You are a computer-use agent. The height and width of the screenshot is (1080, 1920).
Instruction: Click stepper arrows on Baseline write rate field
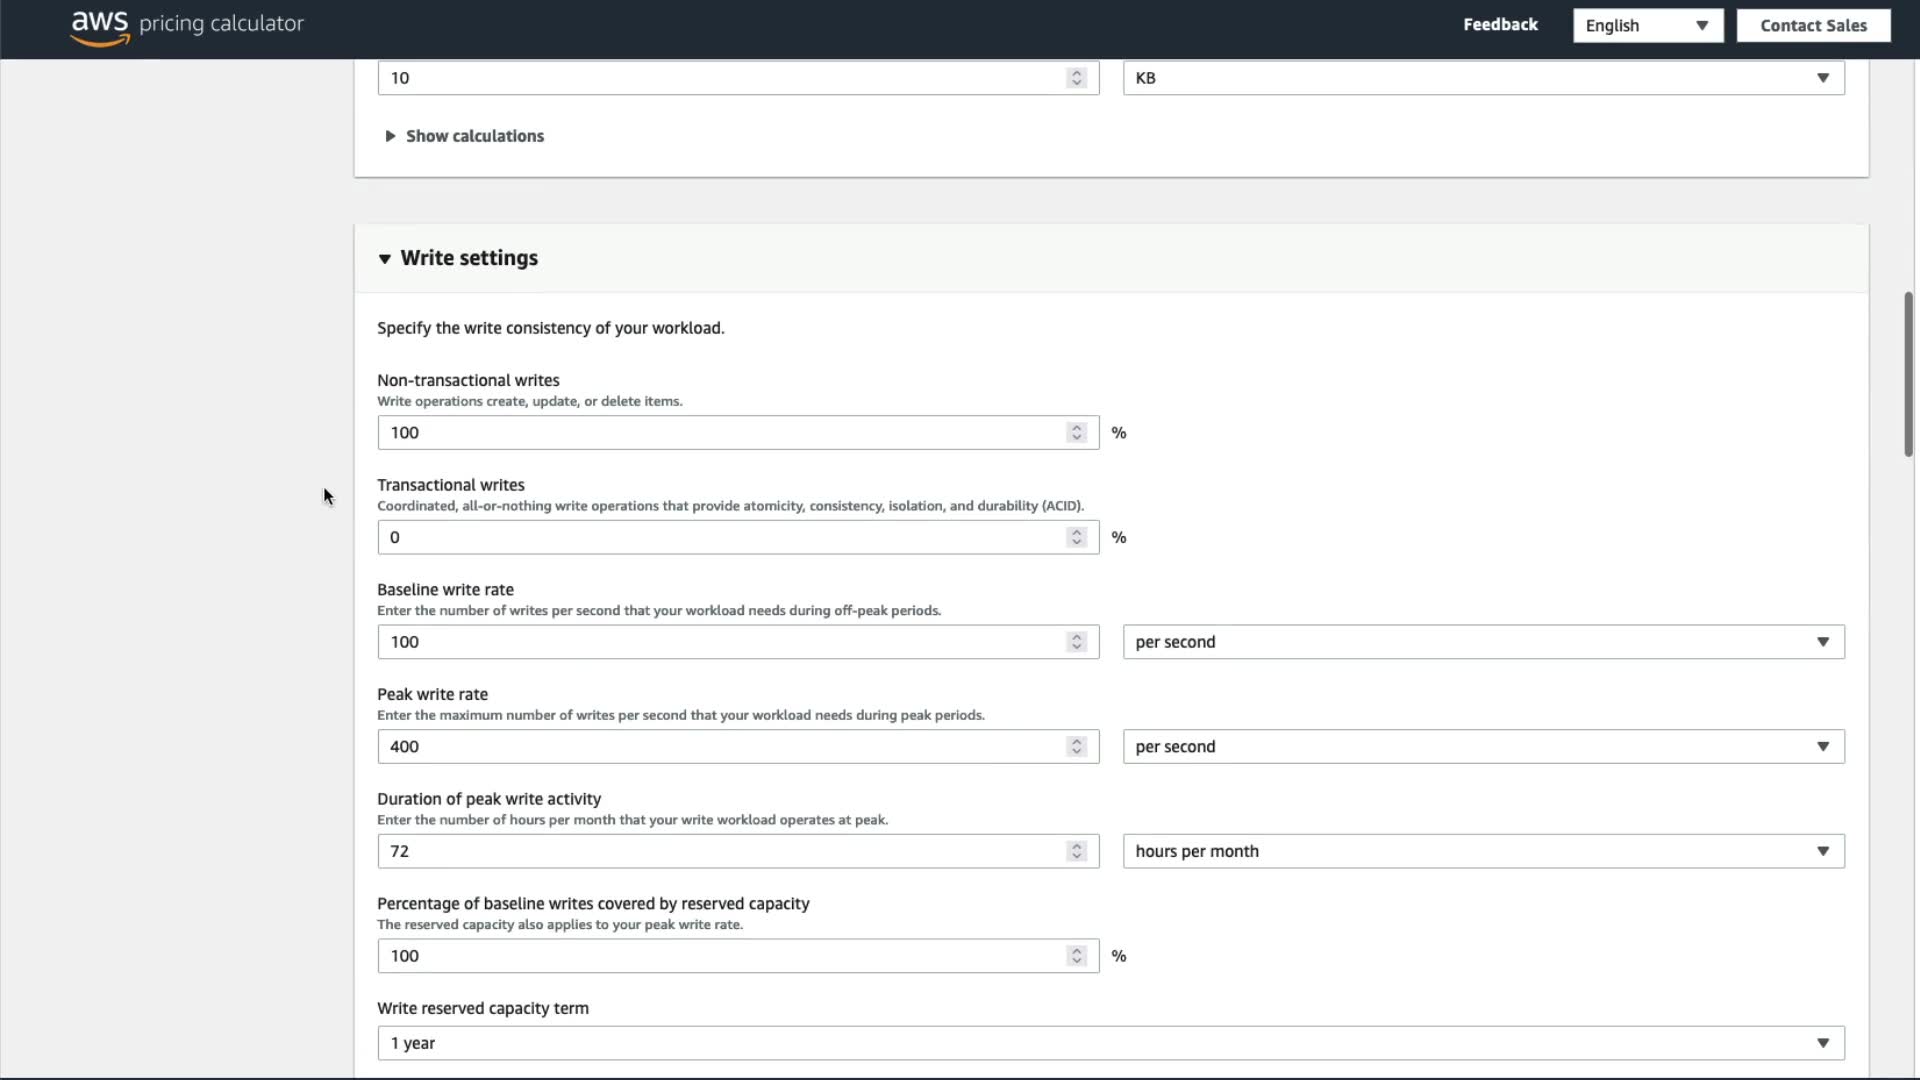1076,642
